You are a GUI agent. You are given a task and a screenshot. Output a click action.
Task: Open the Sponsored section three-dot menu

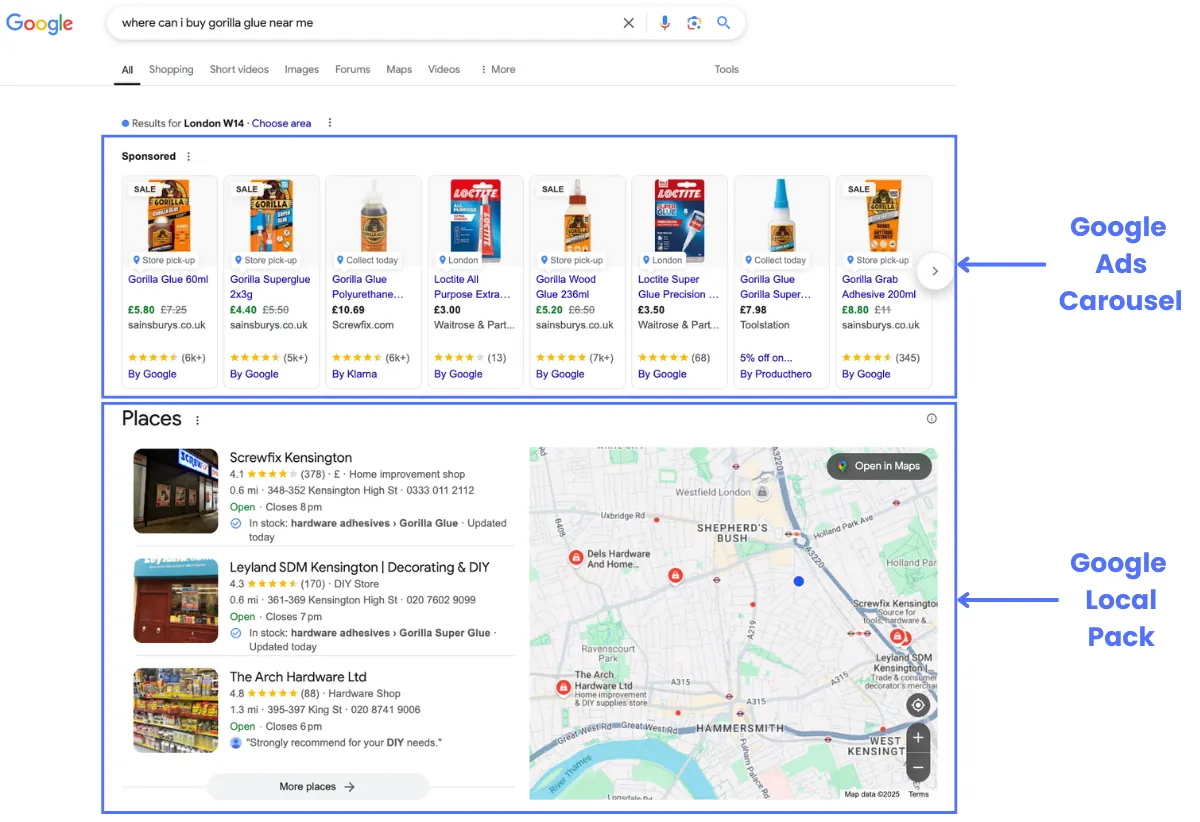(189, 157)
